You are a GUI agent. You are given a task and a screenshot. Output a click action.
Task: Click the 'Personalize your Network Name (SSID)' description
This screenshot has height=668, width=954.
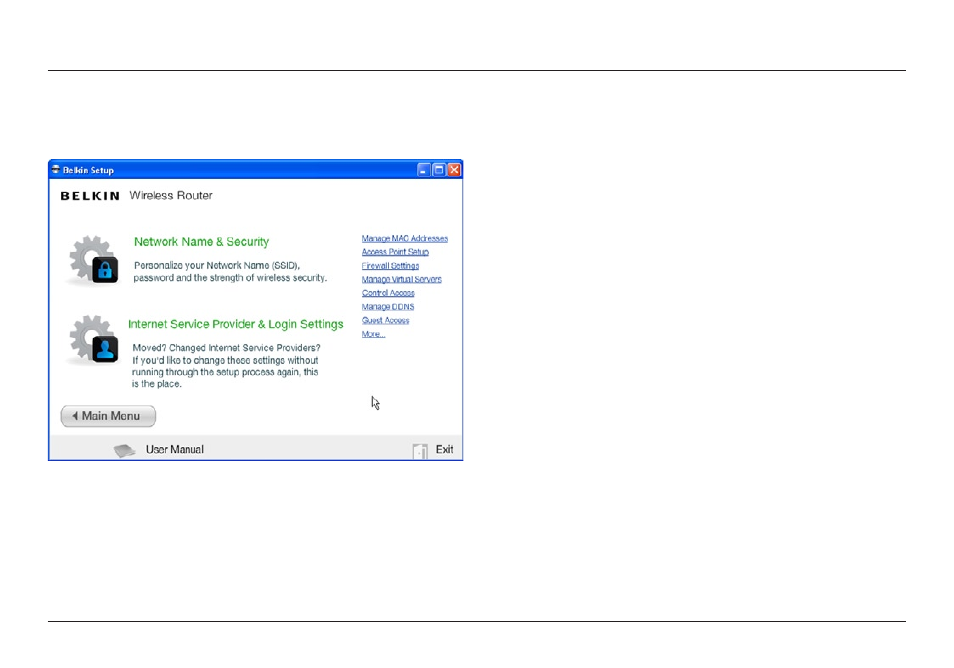(x=230, y=271)
